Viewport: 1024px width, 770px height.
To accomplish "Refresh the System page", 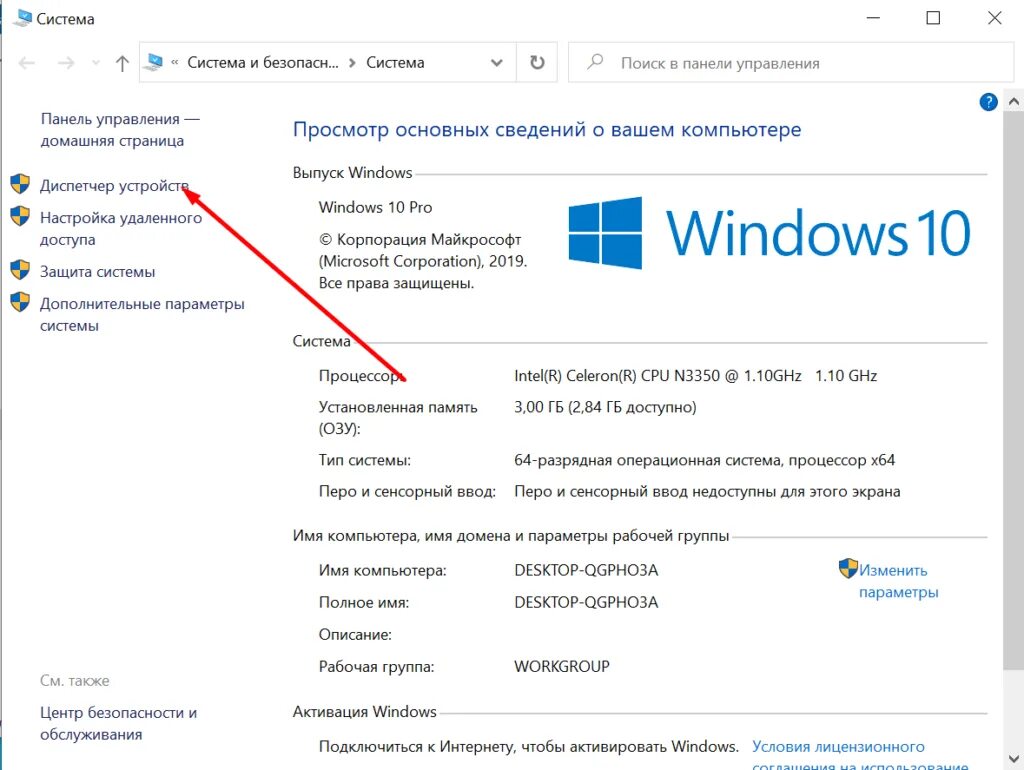I will [537, 63].
